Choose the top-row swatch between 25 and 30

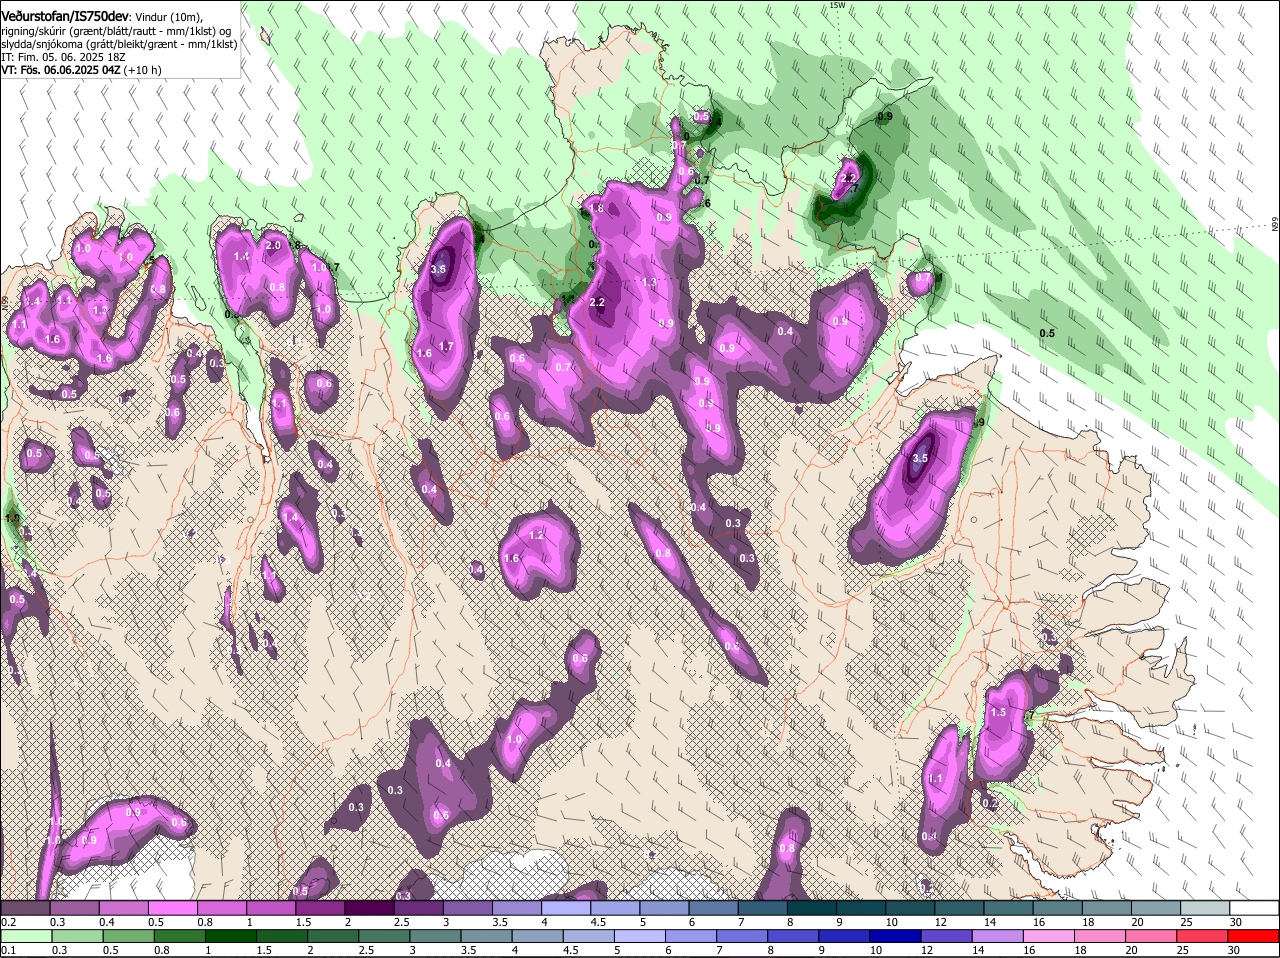(x=1204, y=908)
